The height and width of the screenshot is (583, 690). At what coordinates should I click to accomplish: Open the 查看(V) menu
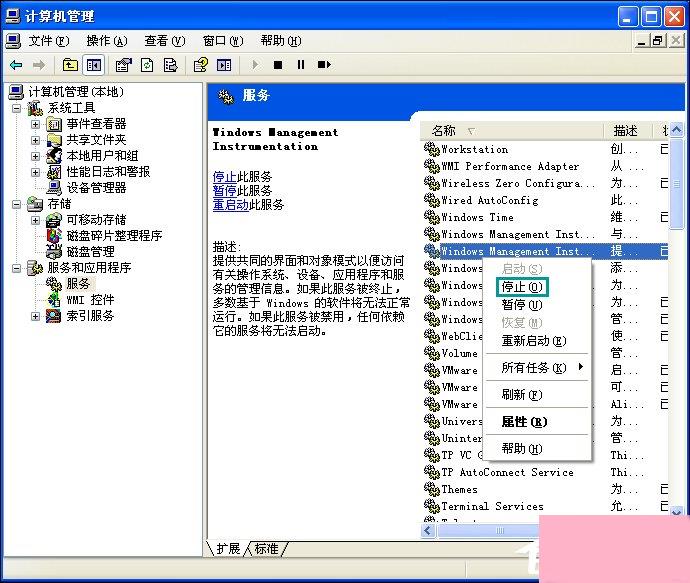pyautogui.click(x=165, y=41)
